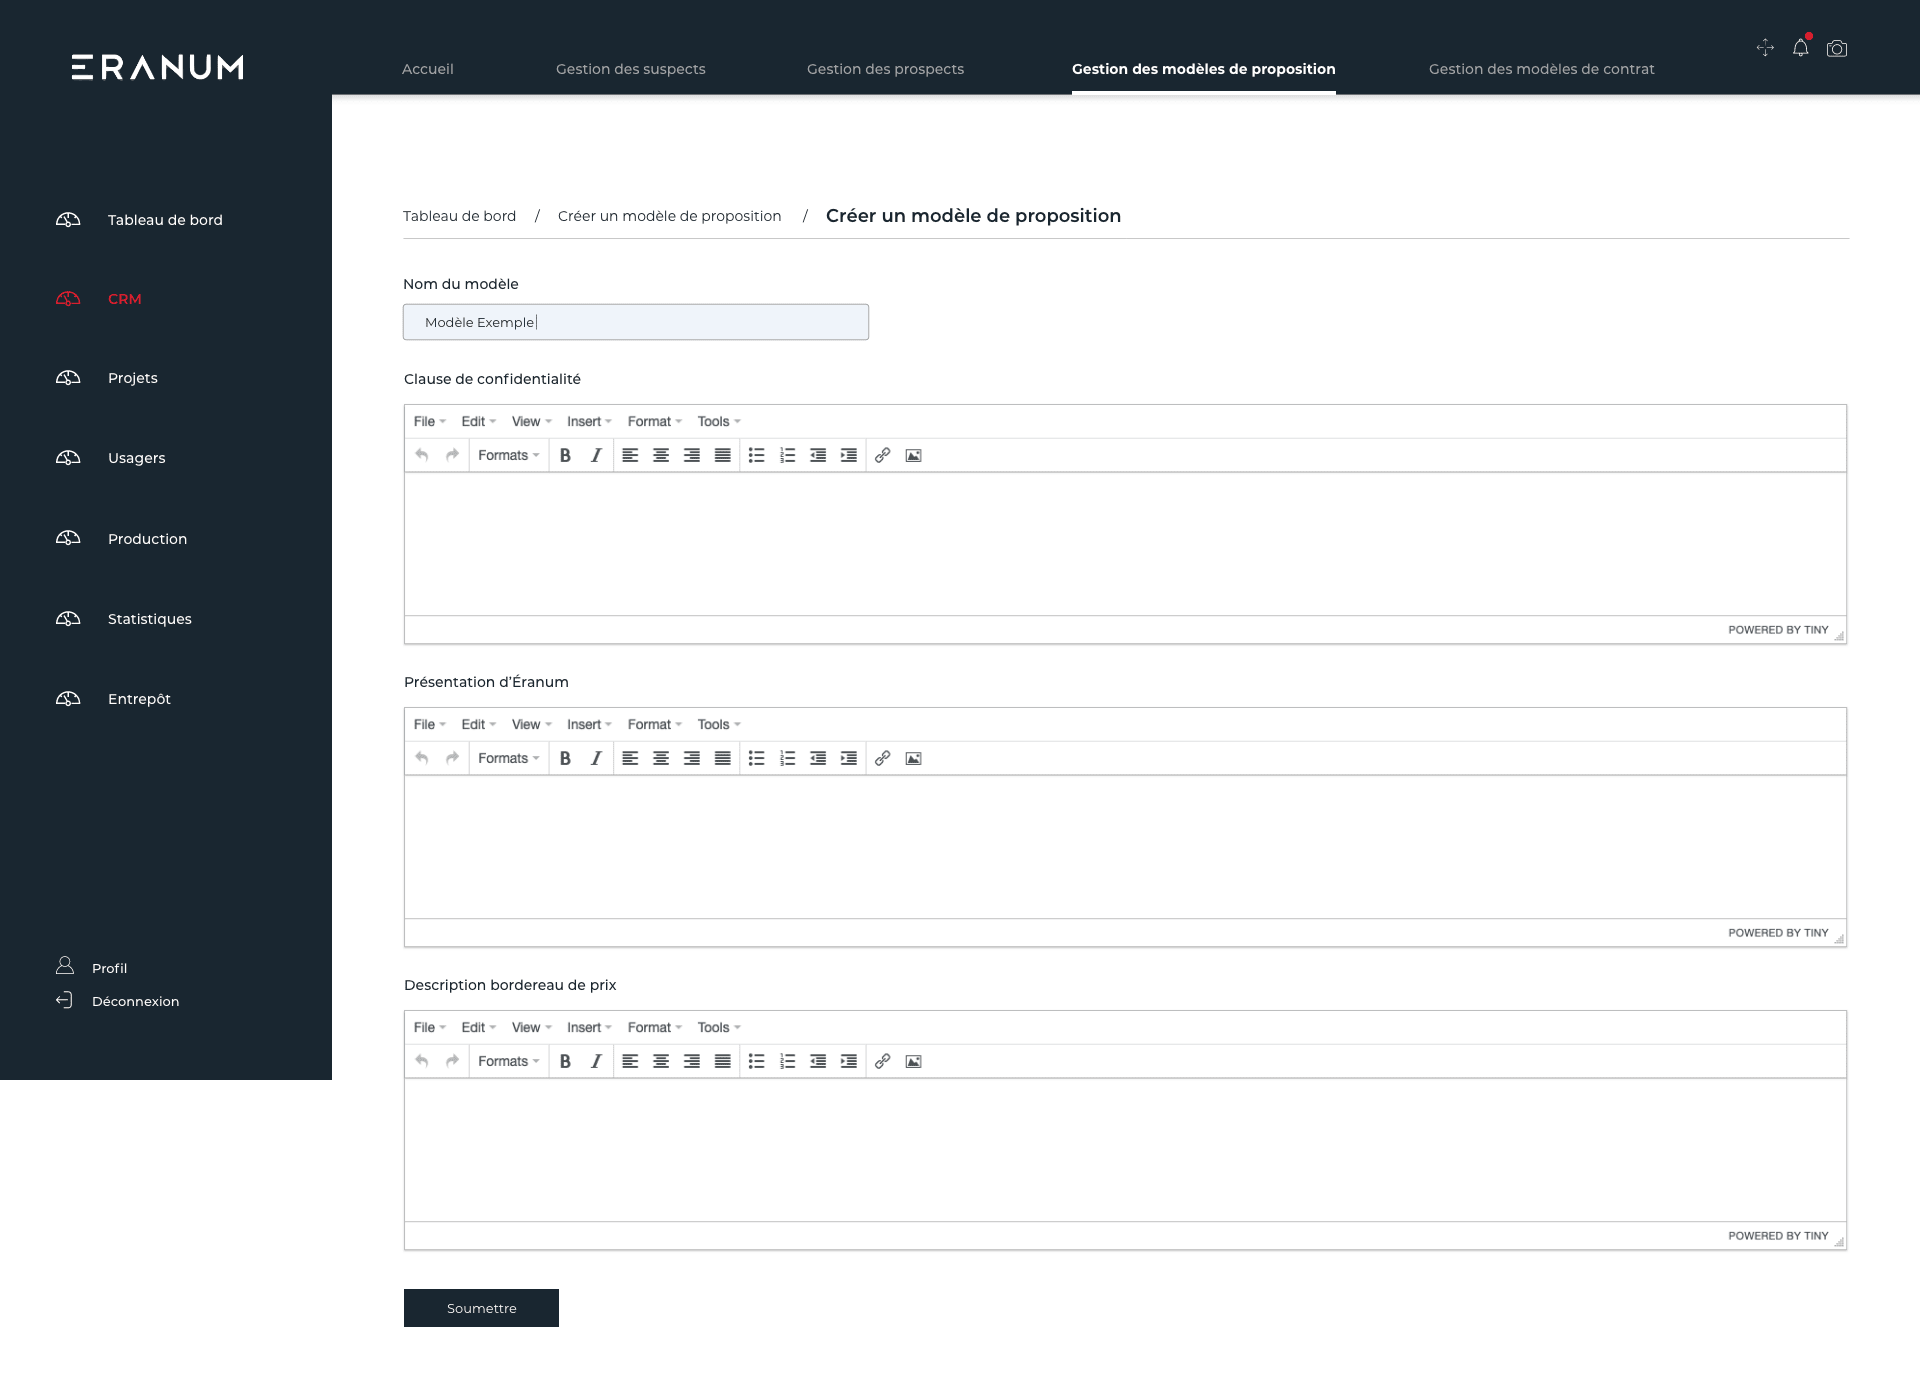
Task: Click the Soumettre button
Action: pyautogui.click(x=481, y=1308)
